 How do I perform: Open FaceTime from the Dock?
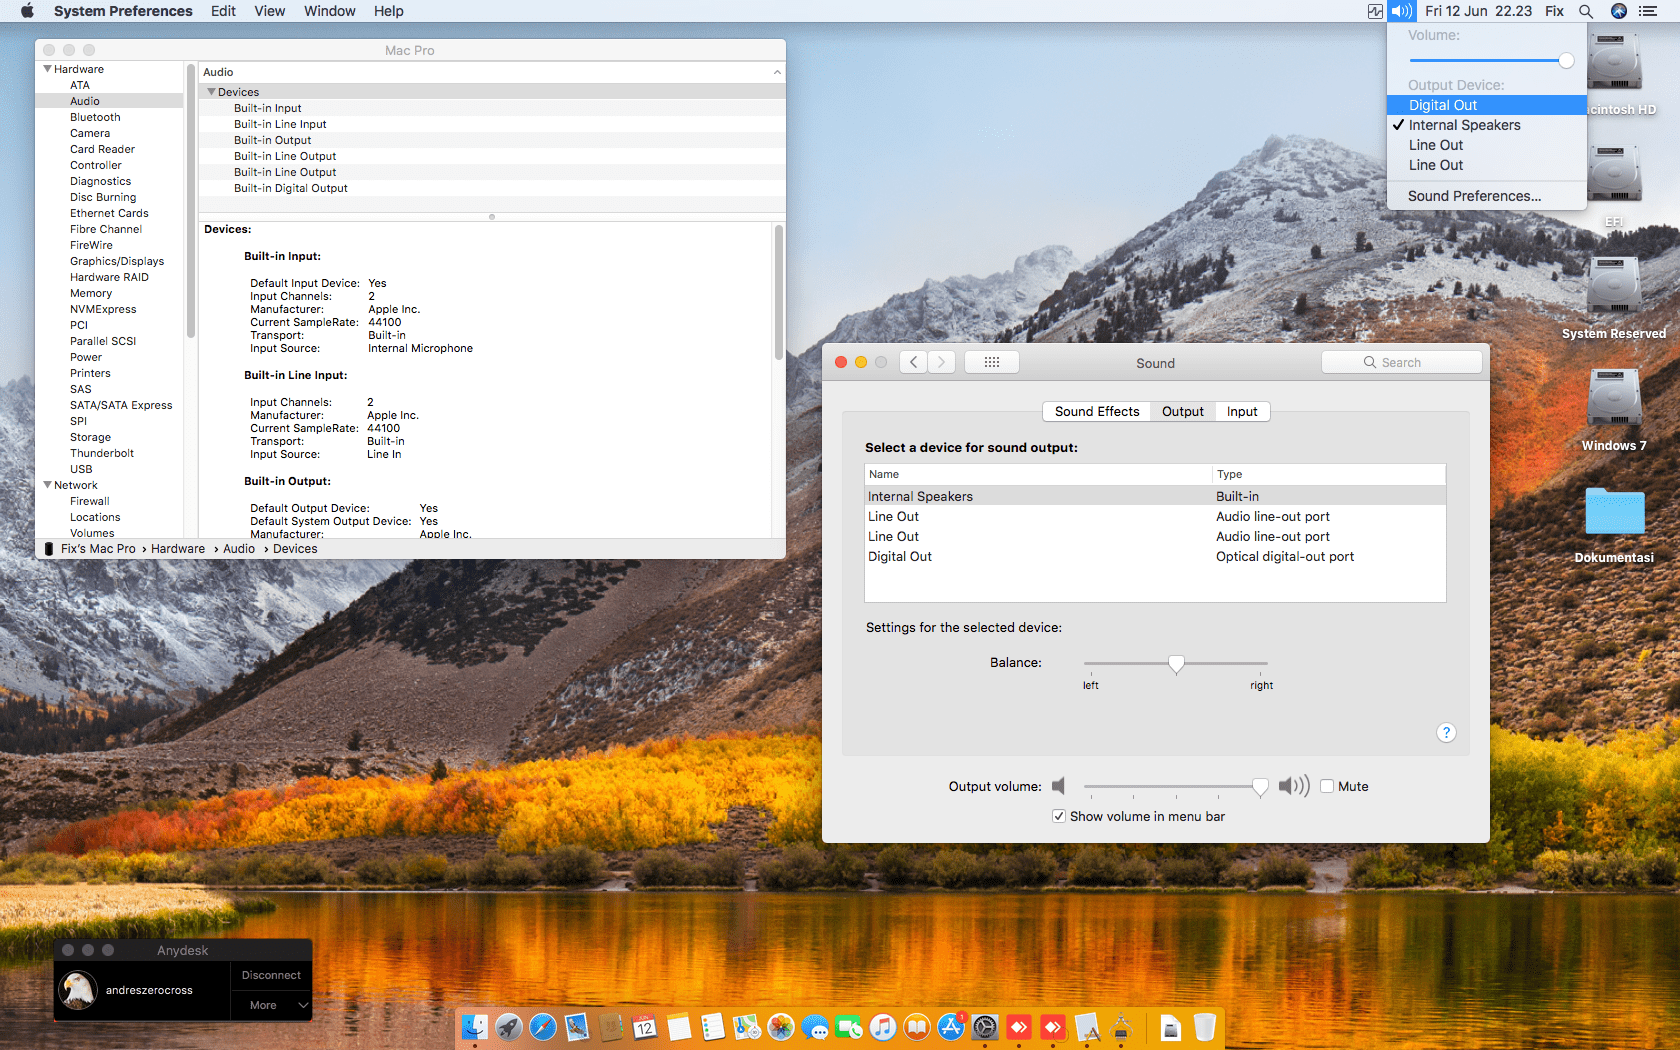click(849, 1027)
